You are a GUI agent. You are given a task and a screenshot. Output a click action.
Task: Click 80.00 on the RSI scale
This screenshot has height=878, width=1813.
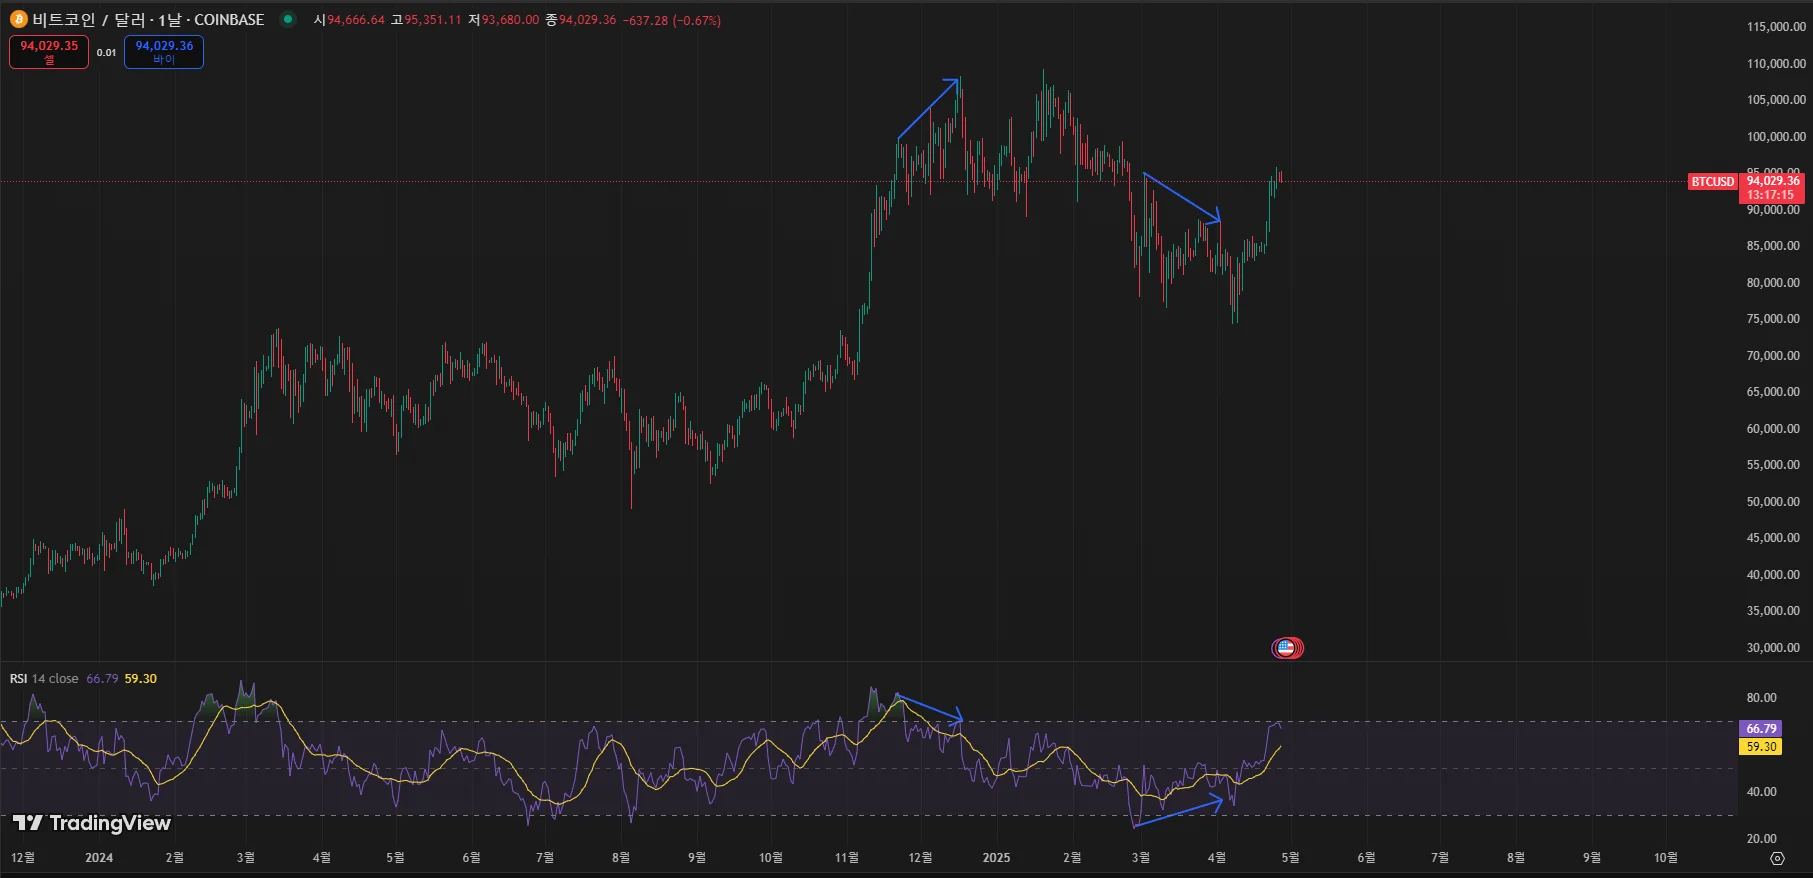[x=1761, y=698]
